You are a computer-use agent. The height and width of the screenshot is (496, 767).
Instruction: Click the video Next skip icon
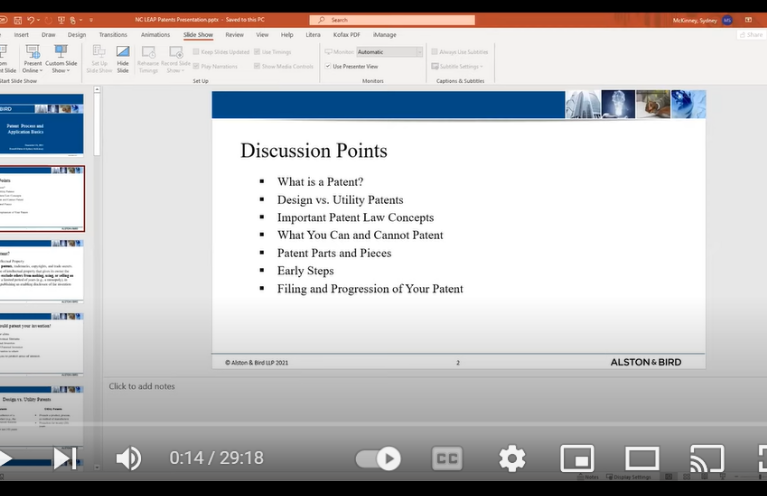65,458
